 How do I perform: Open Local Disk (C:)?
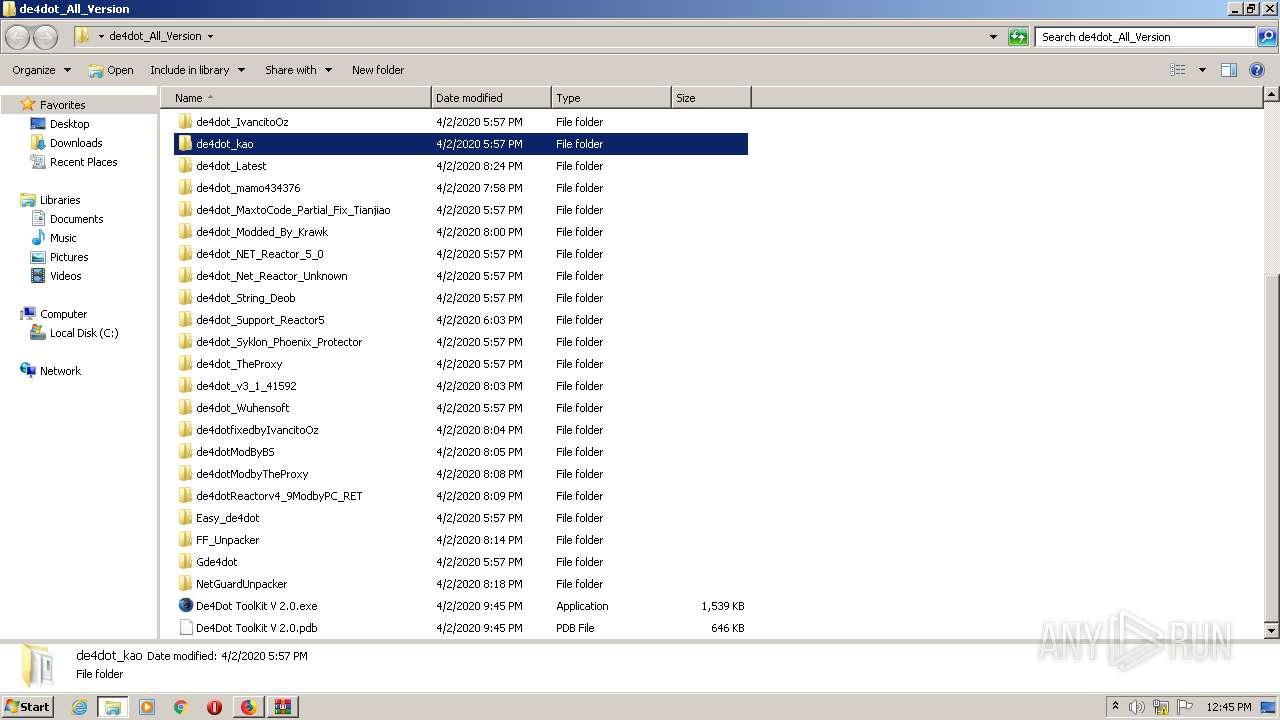84,333
